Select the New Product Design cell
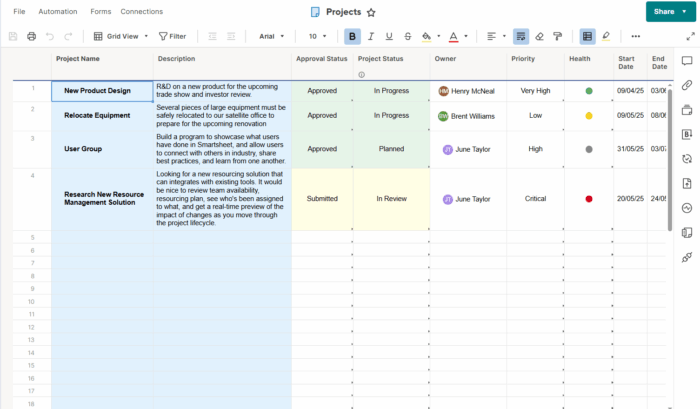 [102, 91]
